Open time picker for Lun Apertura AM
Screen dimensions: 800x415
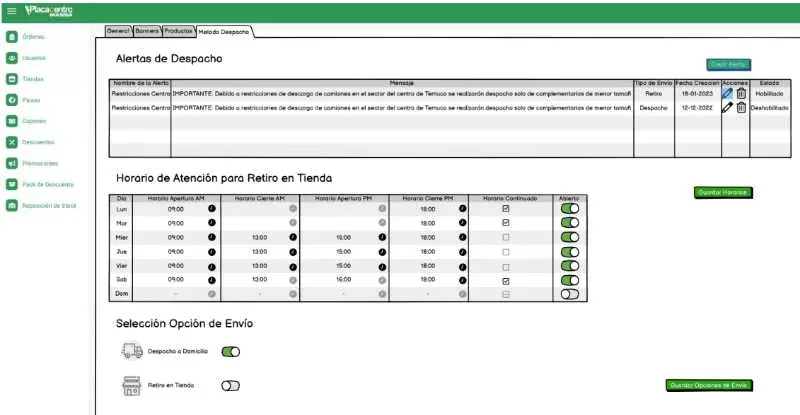click(x=212, y=209)
